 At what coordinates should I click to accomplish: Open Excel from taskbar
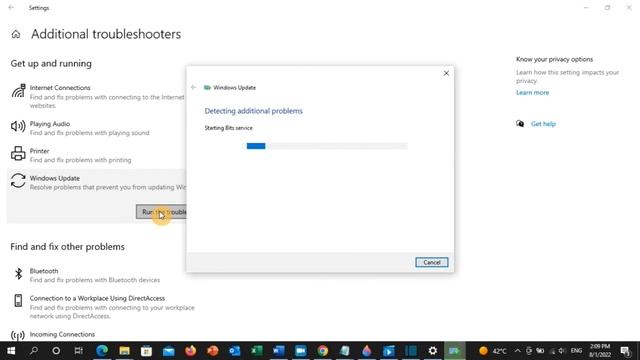pos(256,351)
